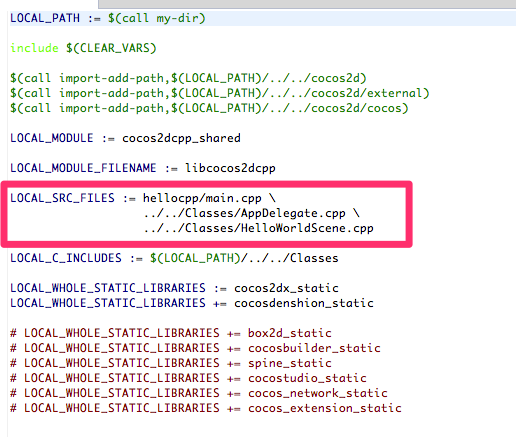
Task: Click 'LOCAL_MODULE := cocos2dcpp_shared' line
Action: coord(125,138)
